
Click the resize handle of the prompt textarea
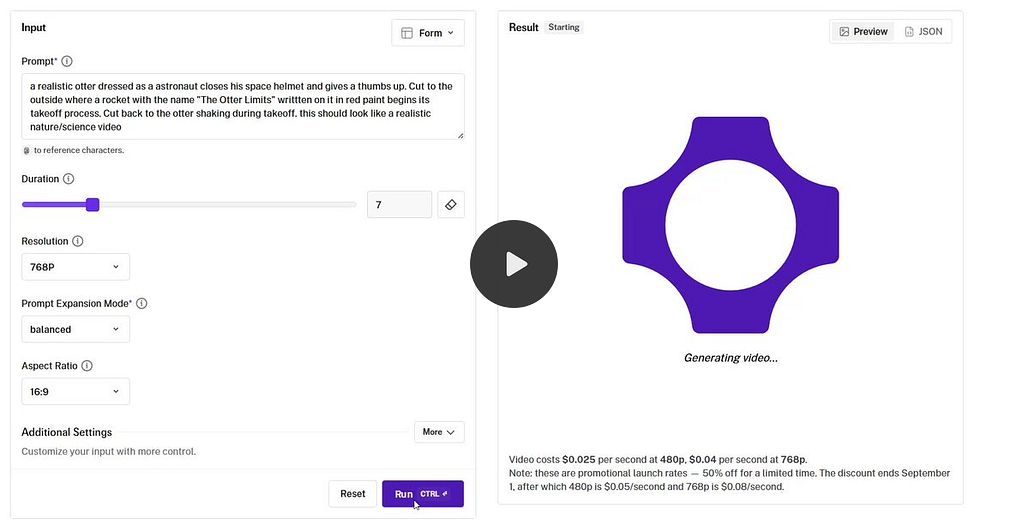460,135
